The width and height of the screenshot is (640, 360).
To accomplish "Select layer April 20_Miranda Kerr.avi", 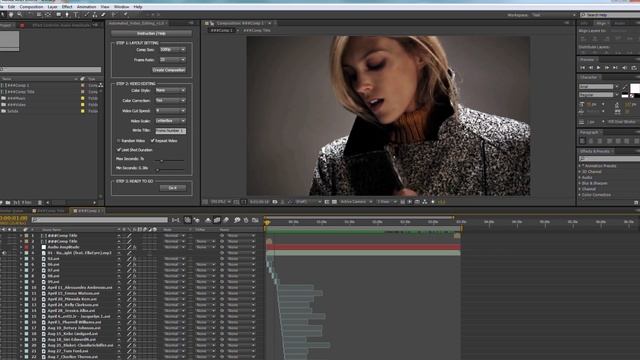I will pos(72,299).
